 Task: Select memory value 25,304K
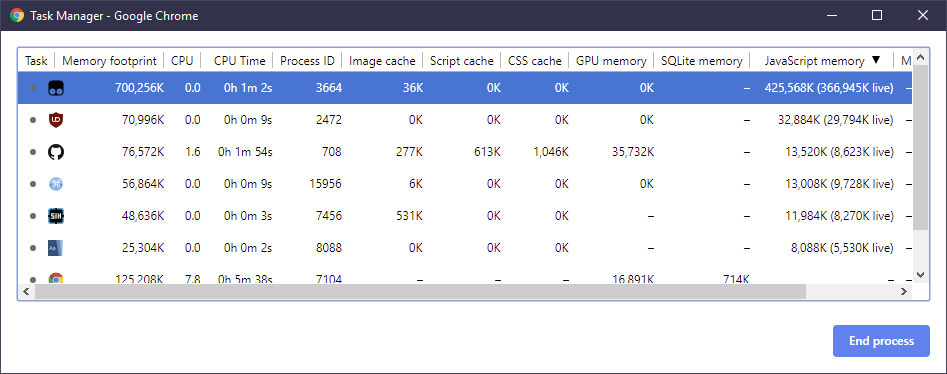143,247
